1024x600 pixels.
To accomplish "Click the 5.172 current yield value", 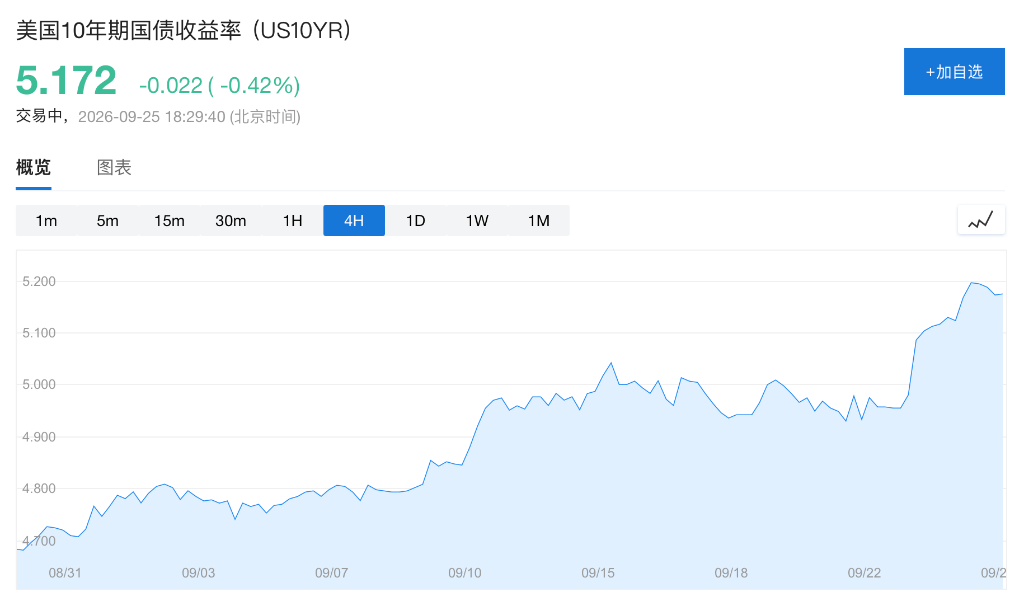I will coord(66,80).
